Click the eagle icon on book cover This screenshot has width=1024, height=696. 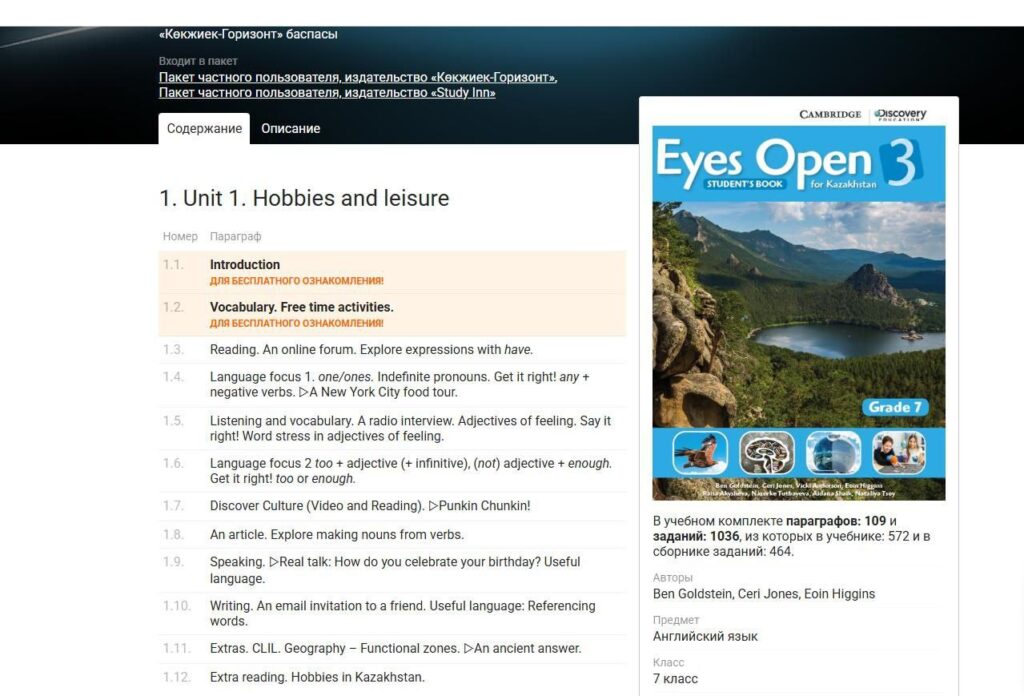coord(700,453)
